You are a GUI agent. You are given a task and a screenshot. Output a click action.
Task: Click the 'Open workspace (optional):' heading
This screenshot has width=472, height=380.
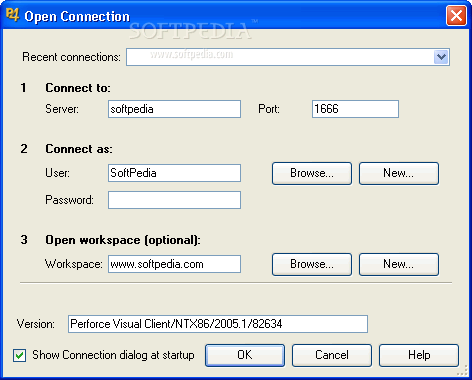click(x=123, y=240)
